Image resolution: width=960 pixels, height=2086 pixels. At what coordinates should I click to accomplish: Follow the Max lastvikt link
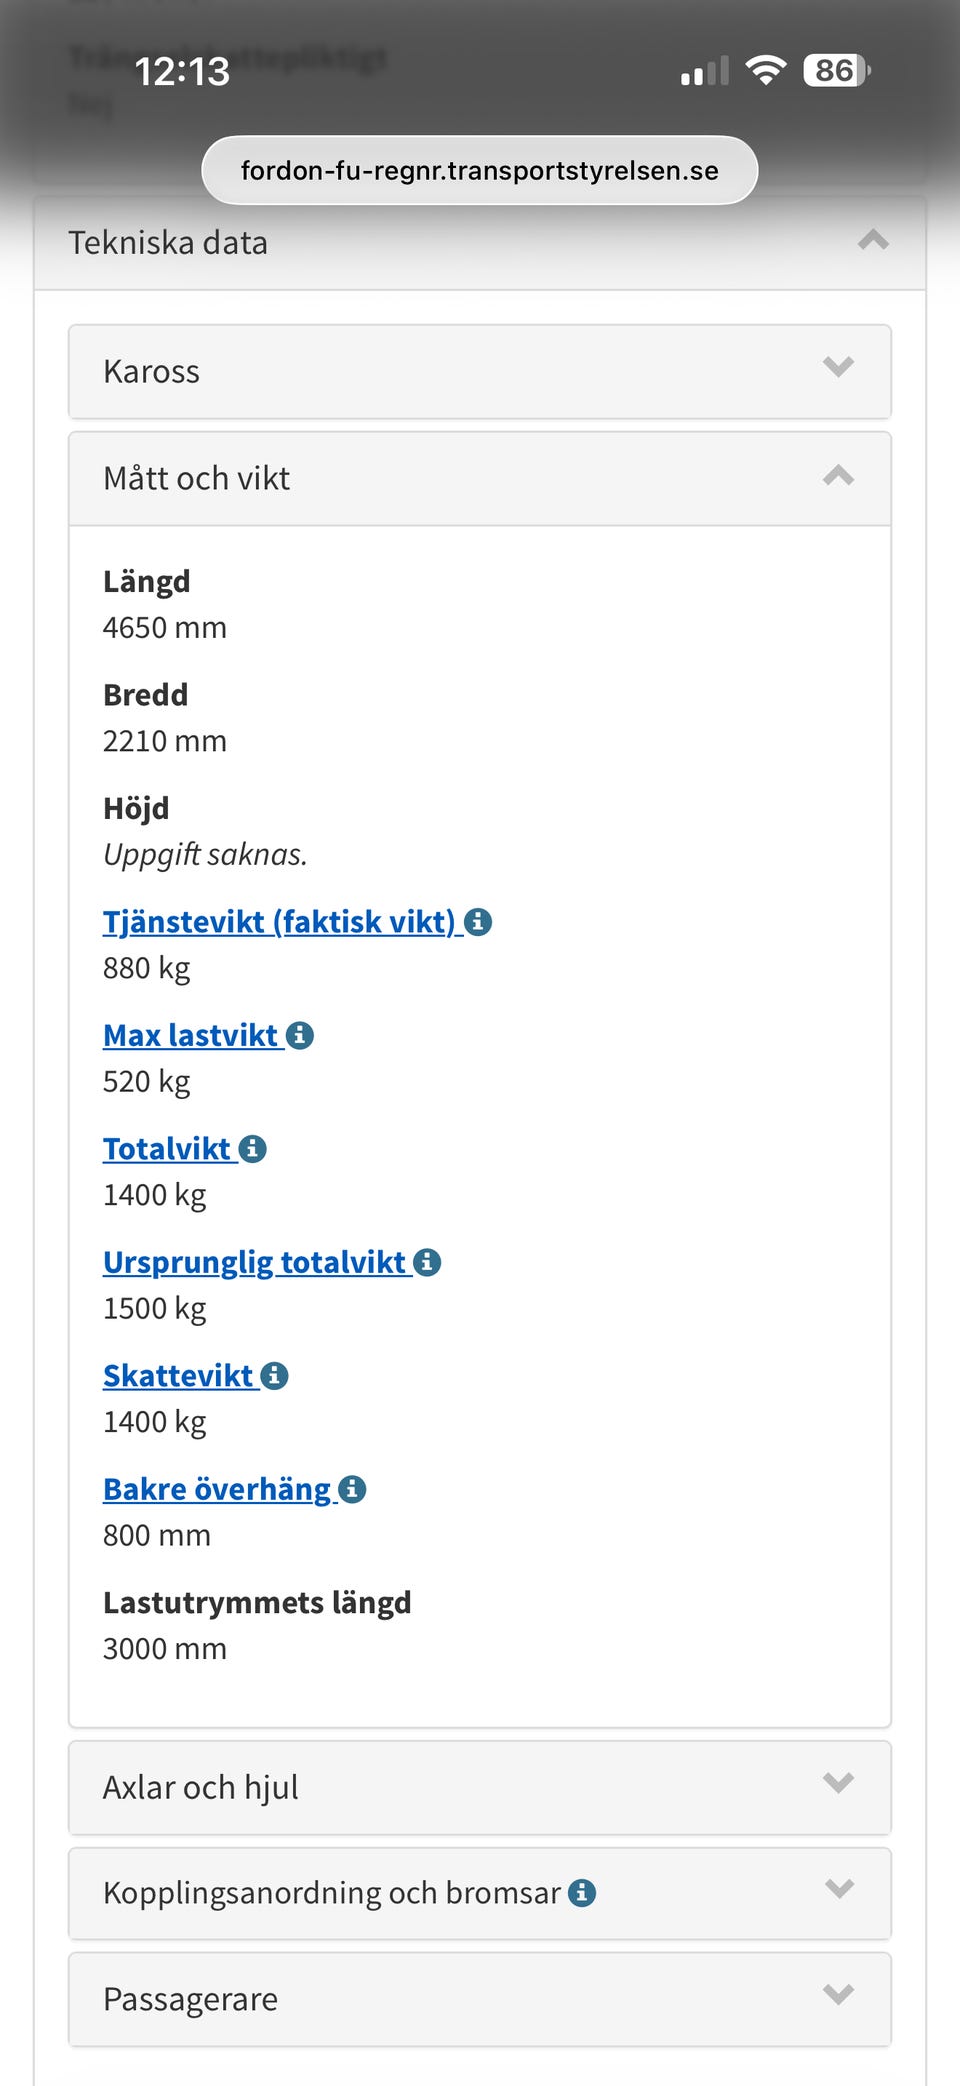click(x=190, y=1036)
